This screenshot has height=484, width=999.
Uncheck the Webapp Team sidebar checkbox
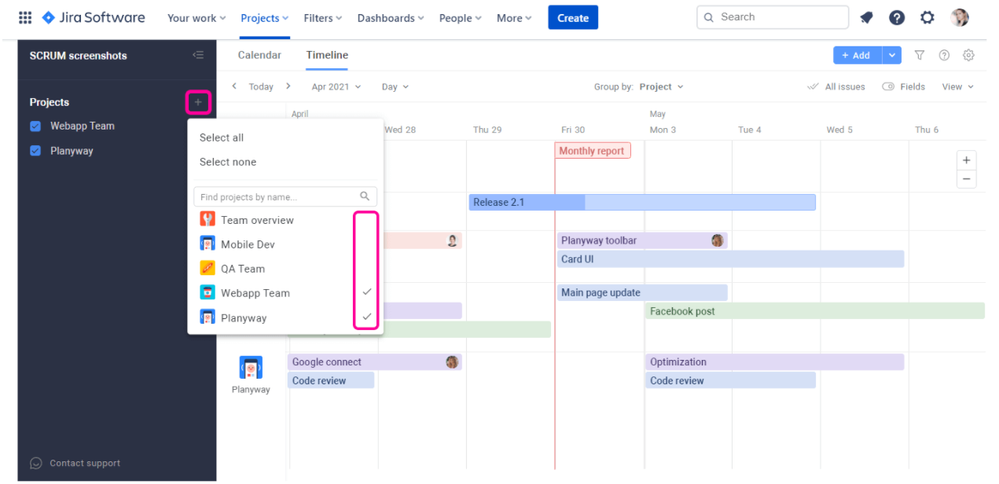click(36, 126)
